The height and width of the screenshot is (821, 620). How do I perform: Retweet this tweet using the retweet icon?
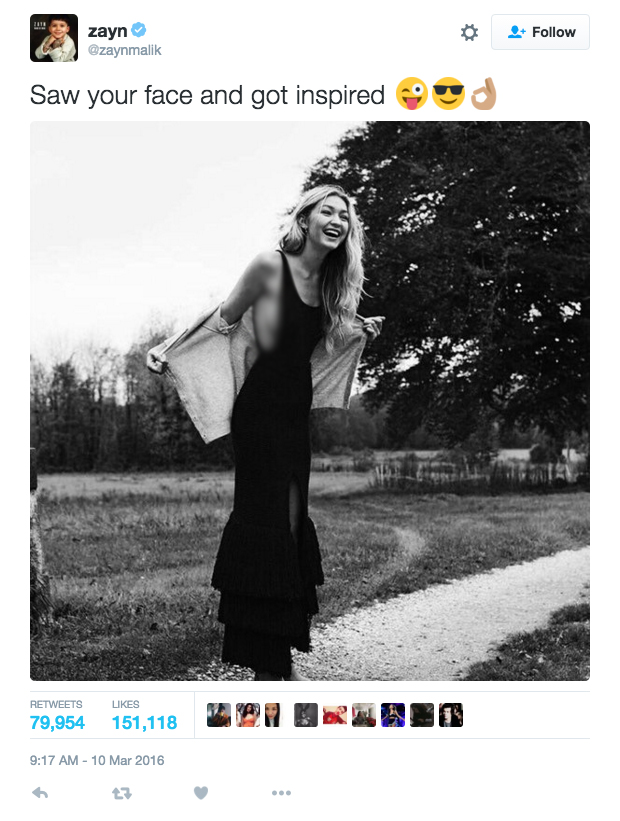click(121, 793)
